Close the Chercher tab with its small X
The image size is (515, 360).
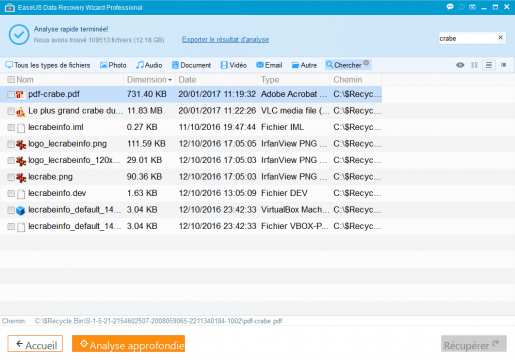pos(366,63)
